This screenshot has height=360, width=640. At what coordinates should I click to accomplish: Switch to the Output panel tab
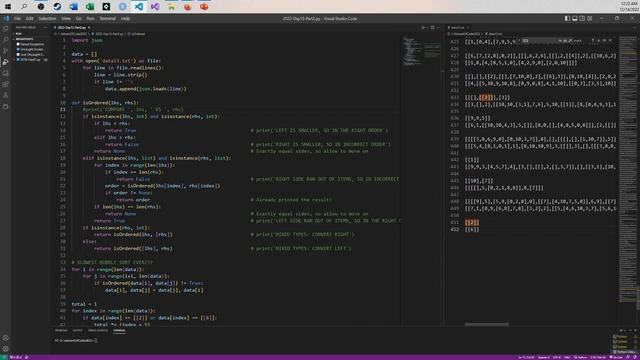[x=78, y=331]
